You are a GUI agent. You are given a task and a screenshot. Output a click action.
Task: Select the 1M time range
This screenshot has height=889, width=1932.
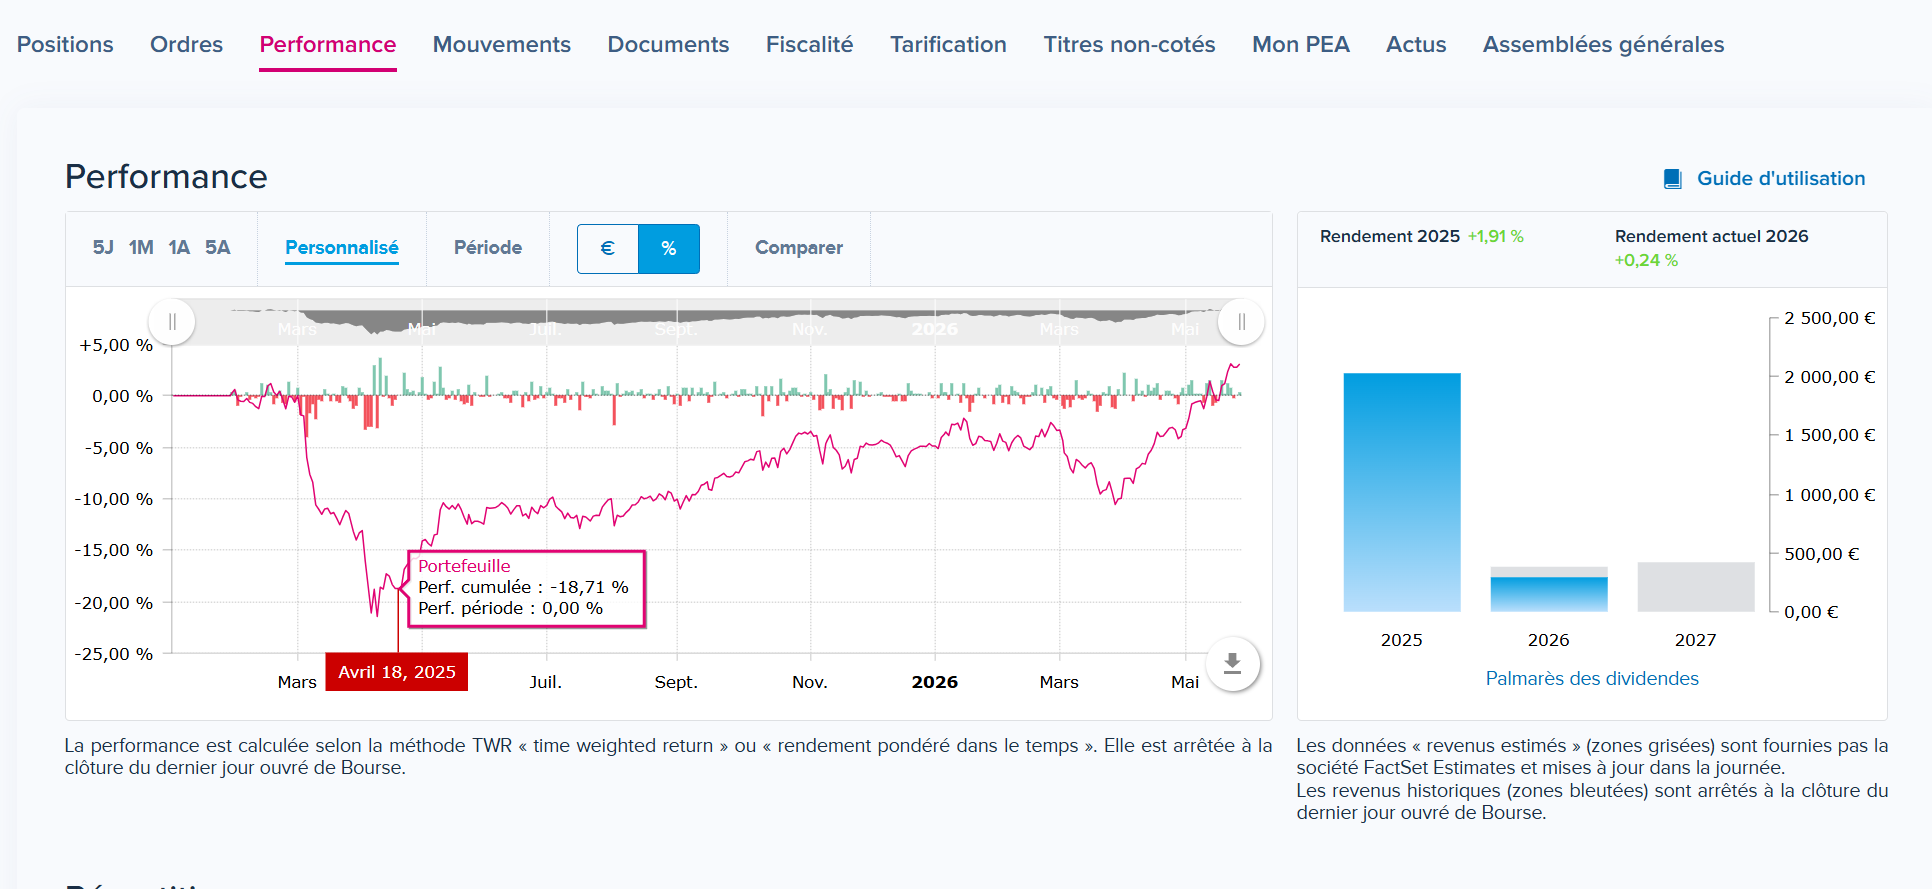pos(141,248)
